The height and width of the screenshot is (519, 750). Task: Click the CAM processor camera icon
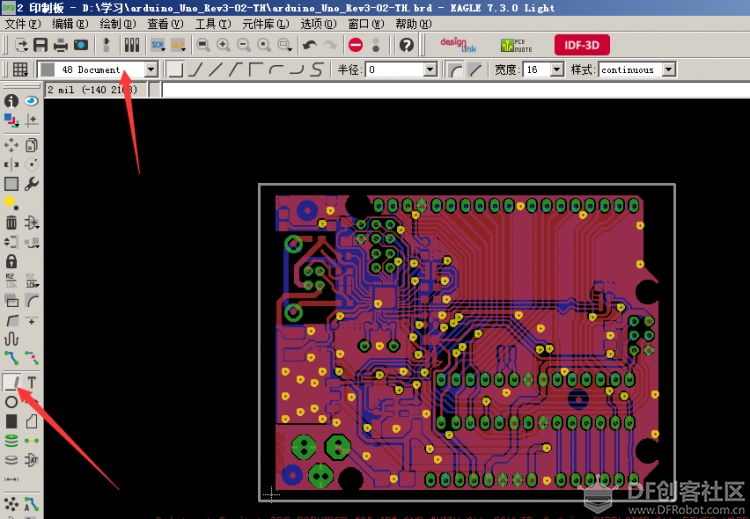81,45
